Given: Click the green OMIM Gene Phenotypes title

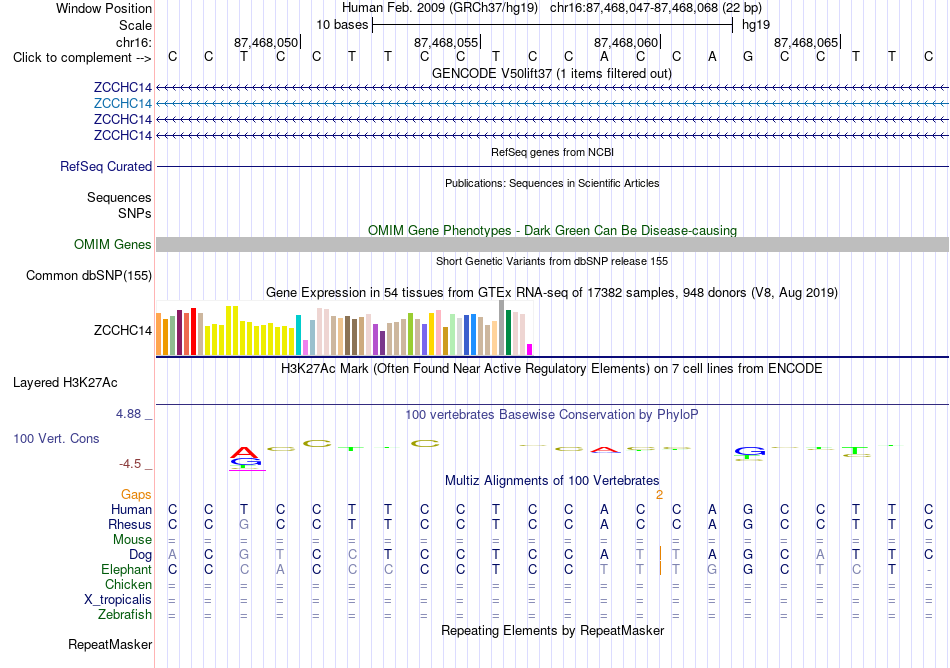Looking at the screenshot, I should [552, 231].
